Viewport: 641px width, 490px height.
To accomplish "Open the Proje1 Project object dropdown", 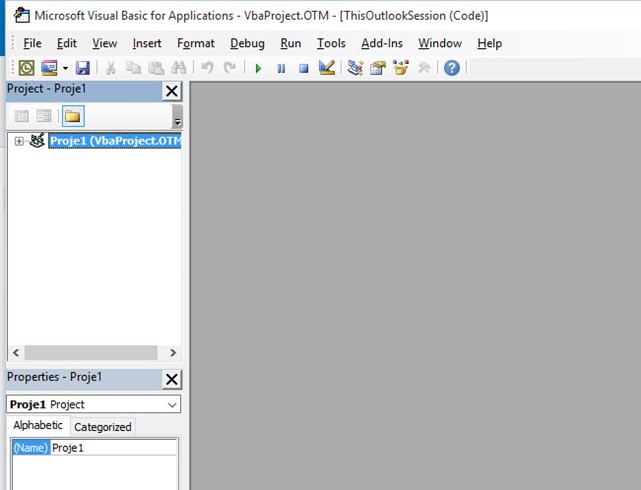I will [172, 405].
